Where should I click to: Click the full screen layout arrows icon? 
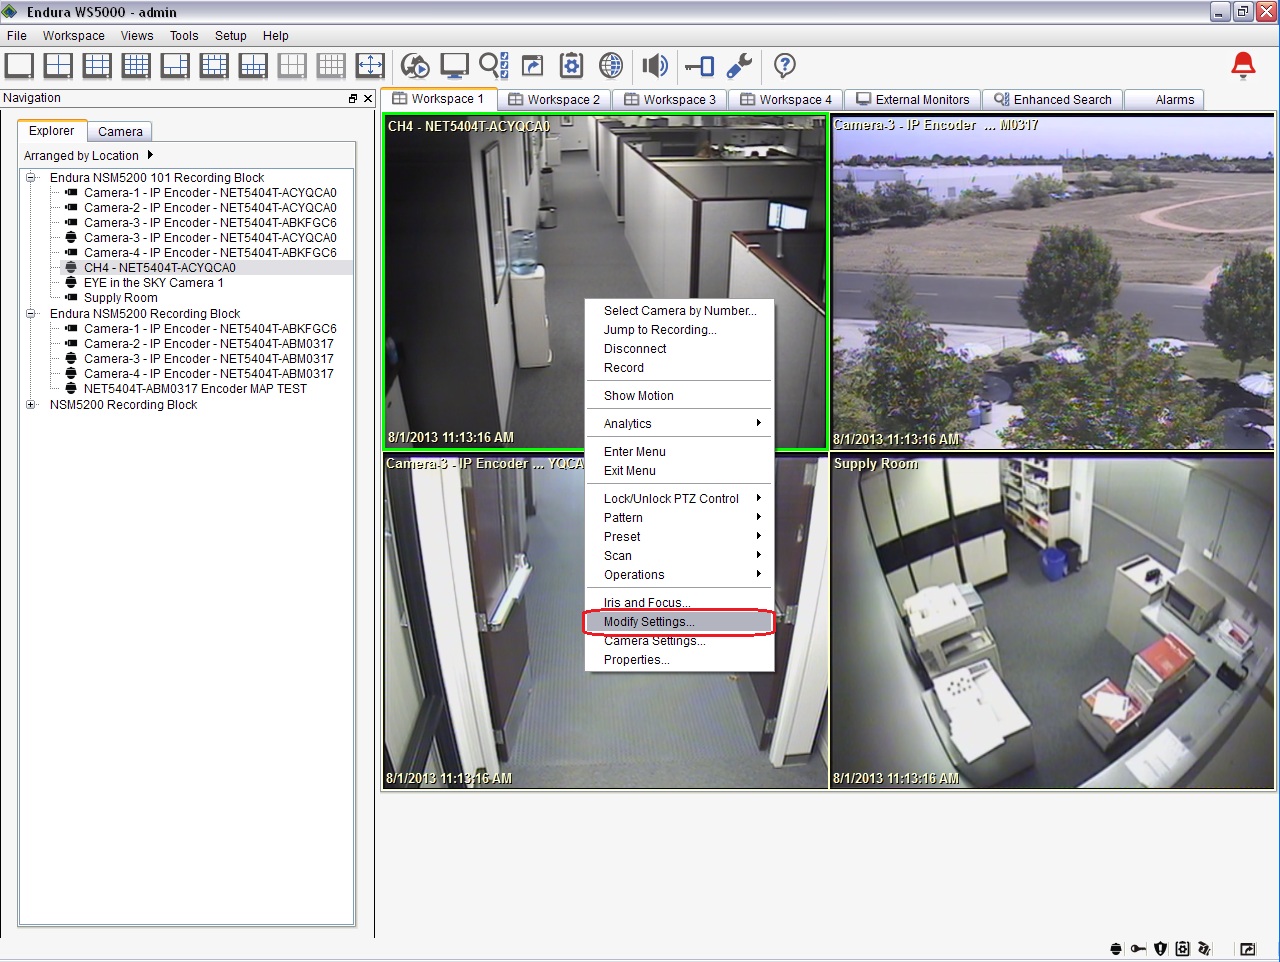[370, 66]
